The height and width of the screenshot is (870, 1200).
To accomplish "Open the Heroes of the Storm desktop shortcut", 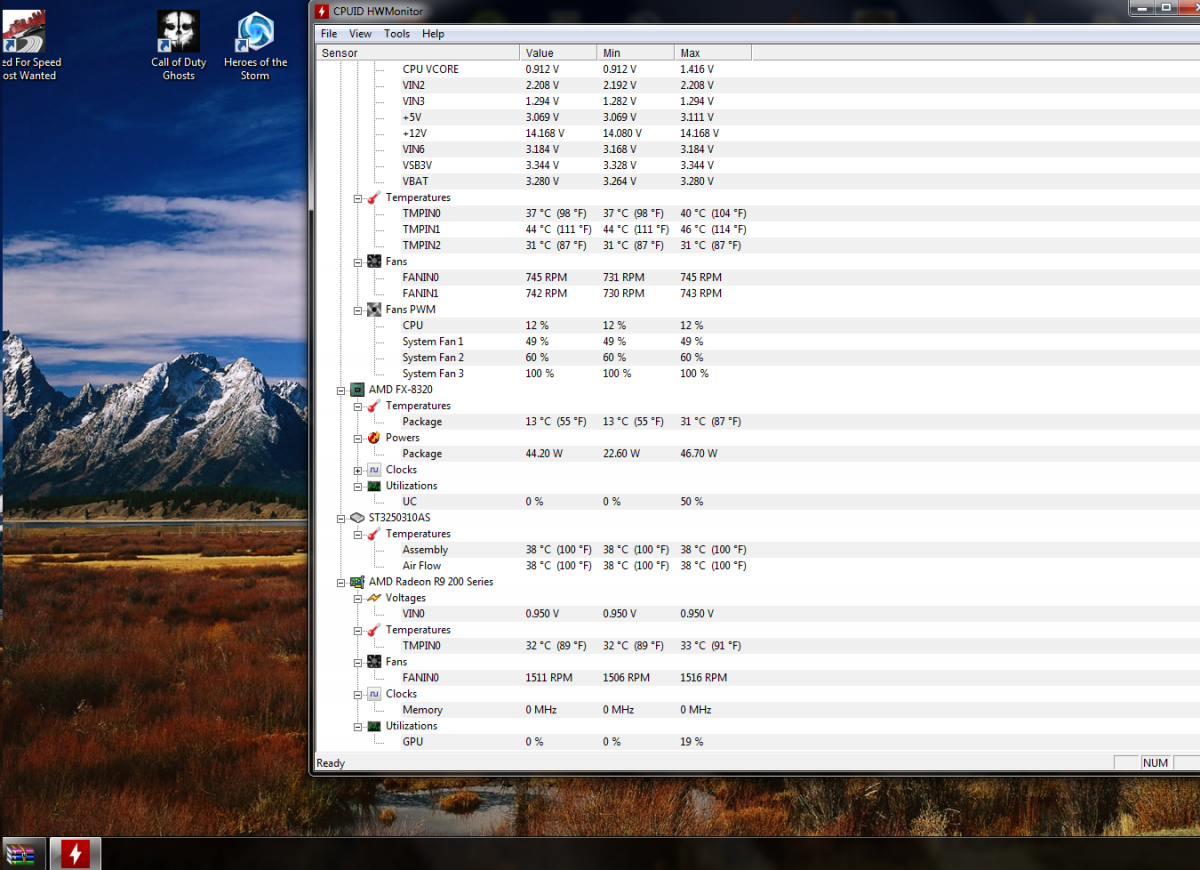I will coord(255,45).
